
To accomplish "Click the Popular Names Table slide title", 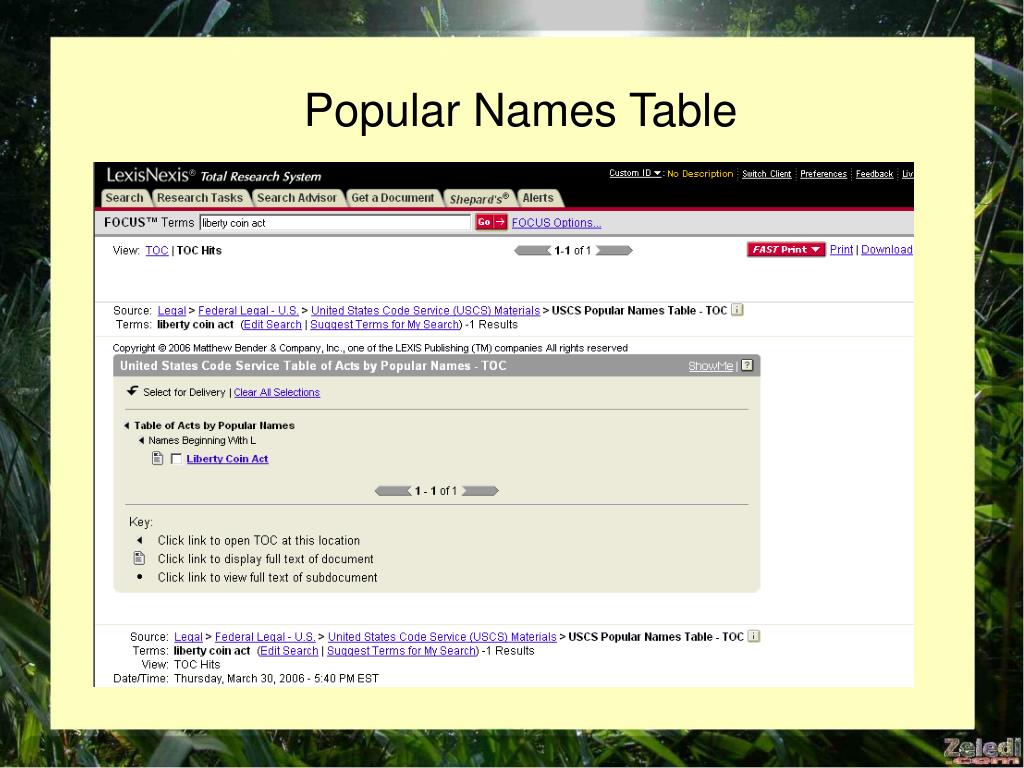I will 520,110.
